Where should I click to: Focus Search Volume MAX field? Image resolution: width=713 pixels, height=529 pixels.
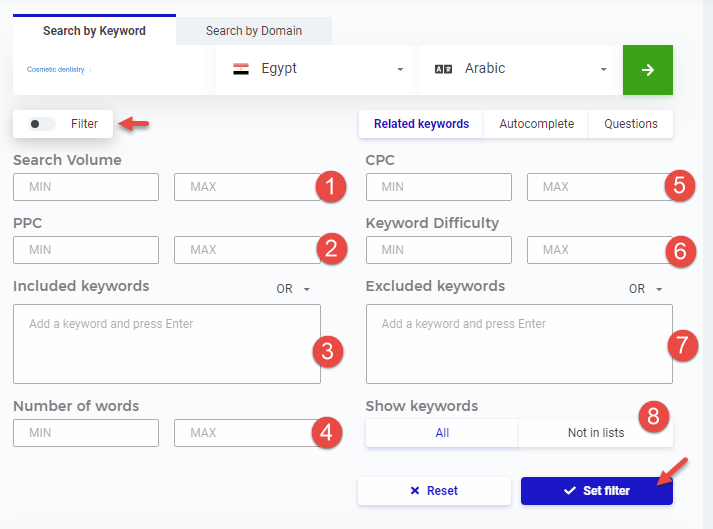pyautogui.click(x=247, y=187)
